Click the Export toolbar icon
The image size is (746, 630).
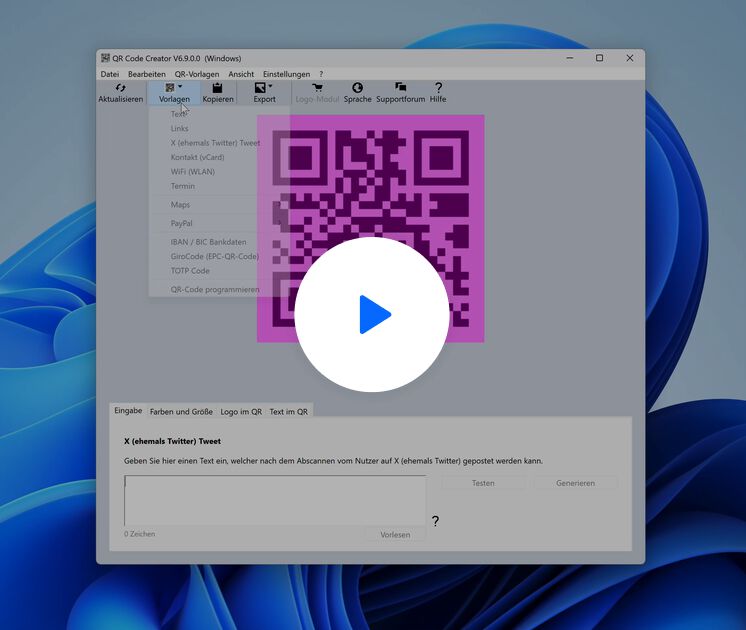[260, 88]
